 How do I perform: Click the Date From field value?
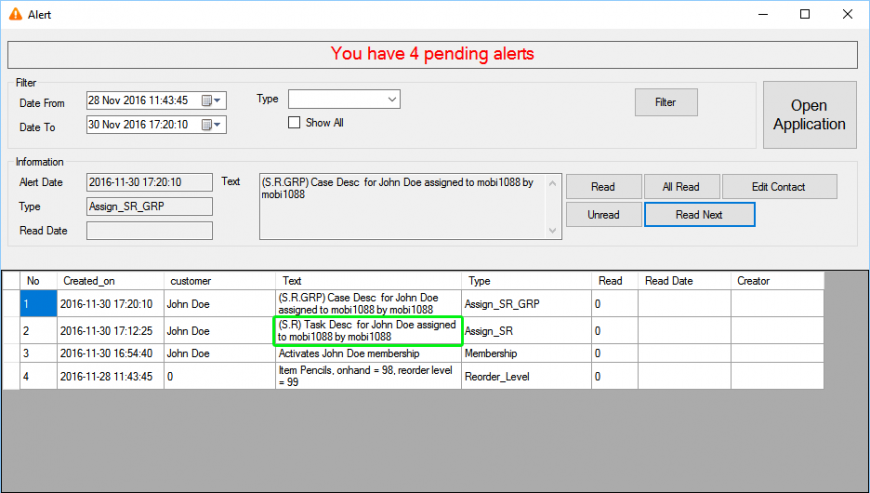pyautogui.click(x=139, y=100)
